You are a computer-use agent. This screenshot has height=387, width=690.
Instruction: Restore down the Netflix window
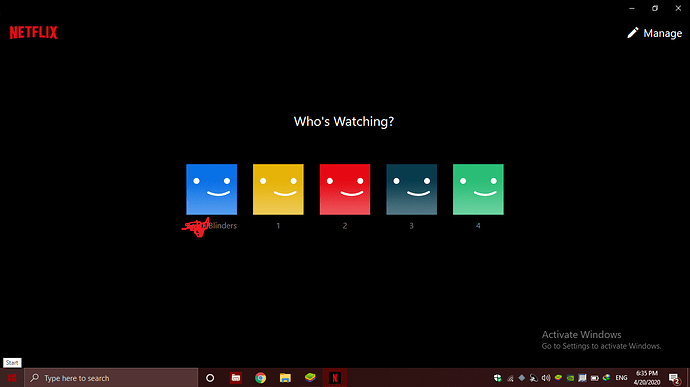tap(655, 8)
